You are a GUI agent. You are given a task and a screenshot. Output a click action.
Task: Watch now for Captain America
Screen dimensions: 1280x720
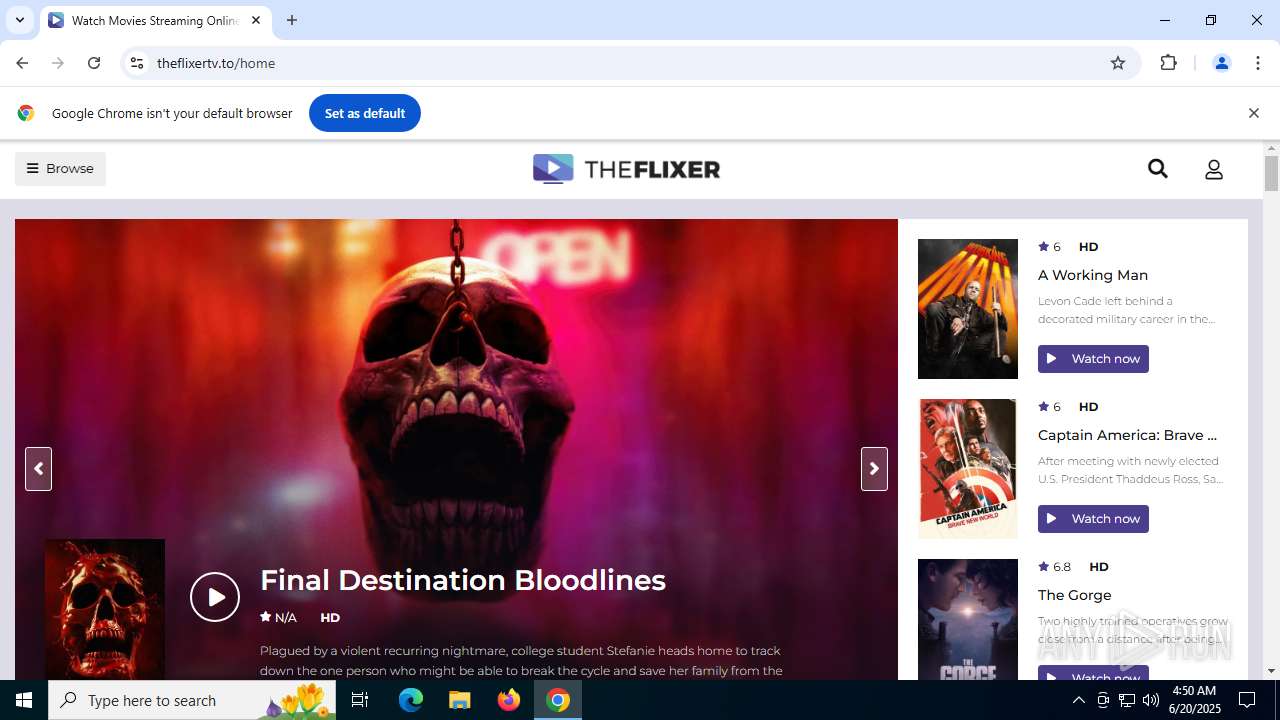1093,519
